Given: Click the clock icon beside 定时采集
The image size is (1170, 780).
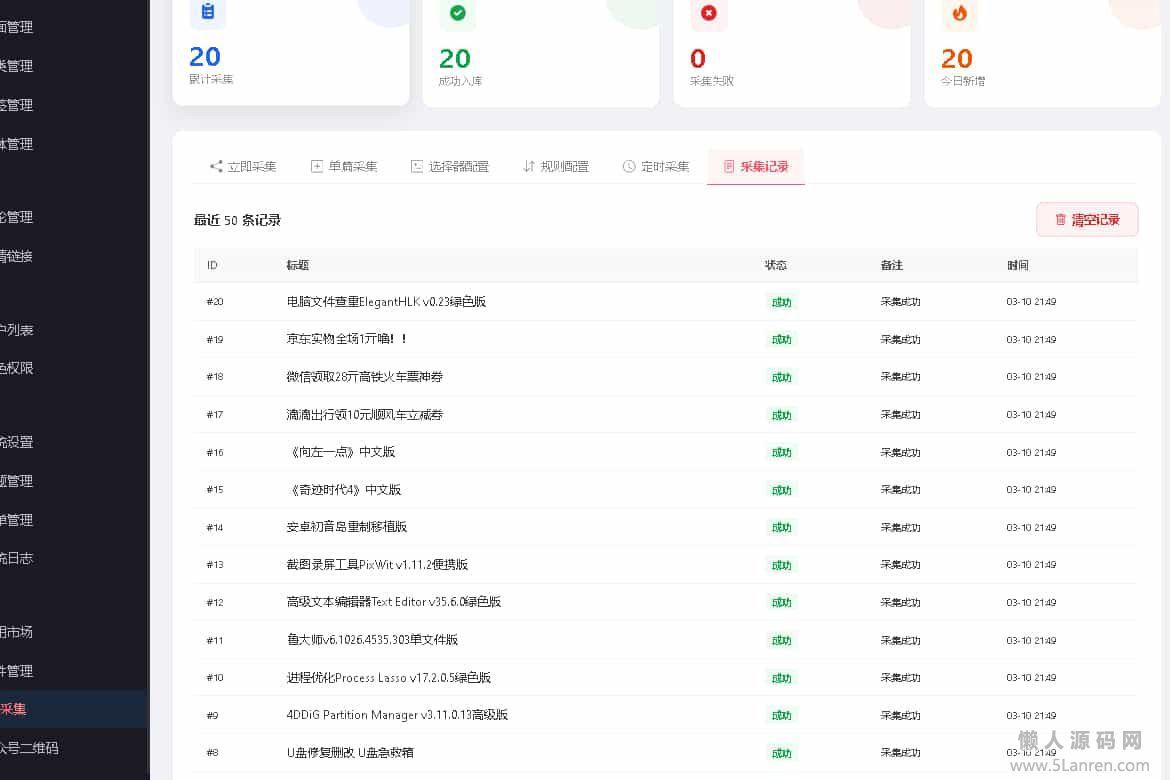Looking at the screenshot, I should point(629,167).
